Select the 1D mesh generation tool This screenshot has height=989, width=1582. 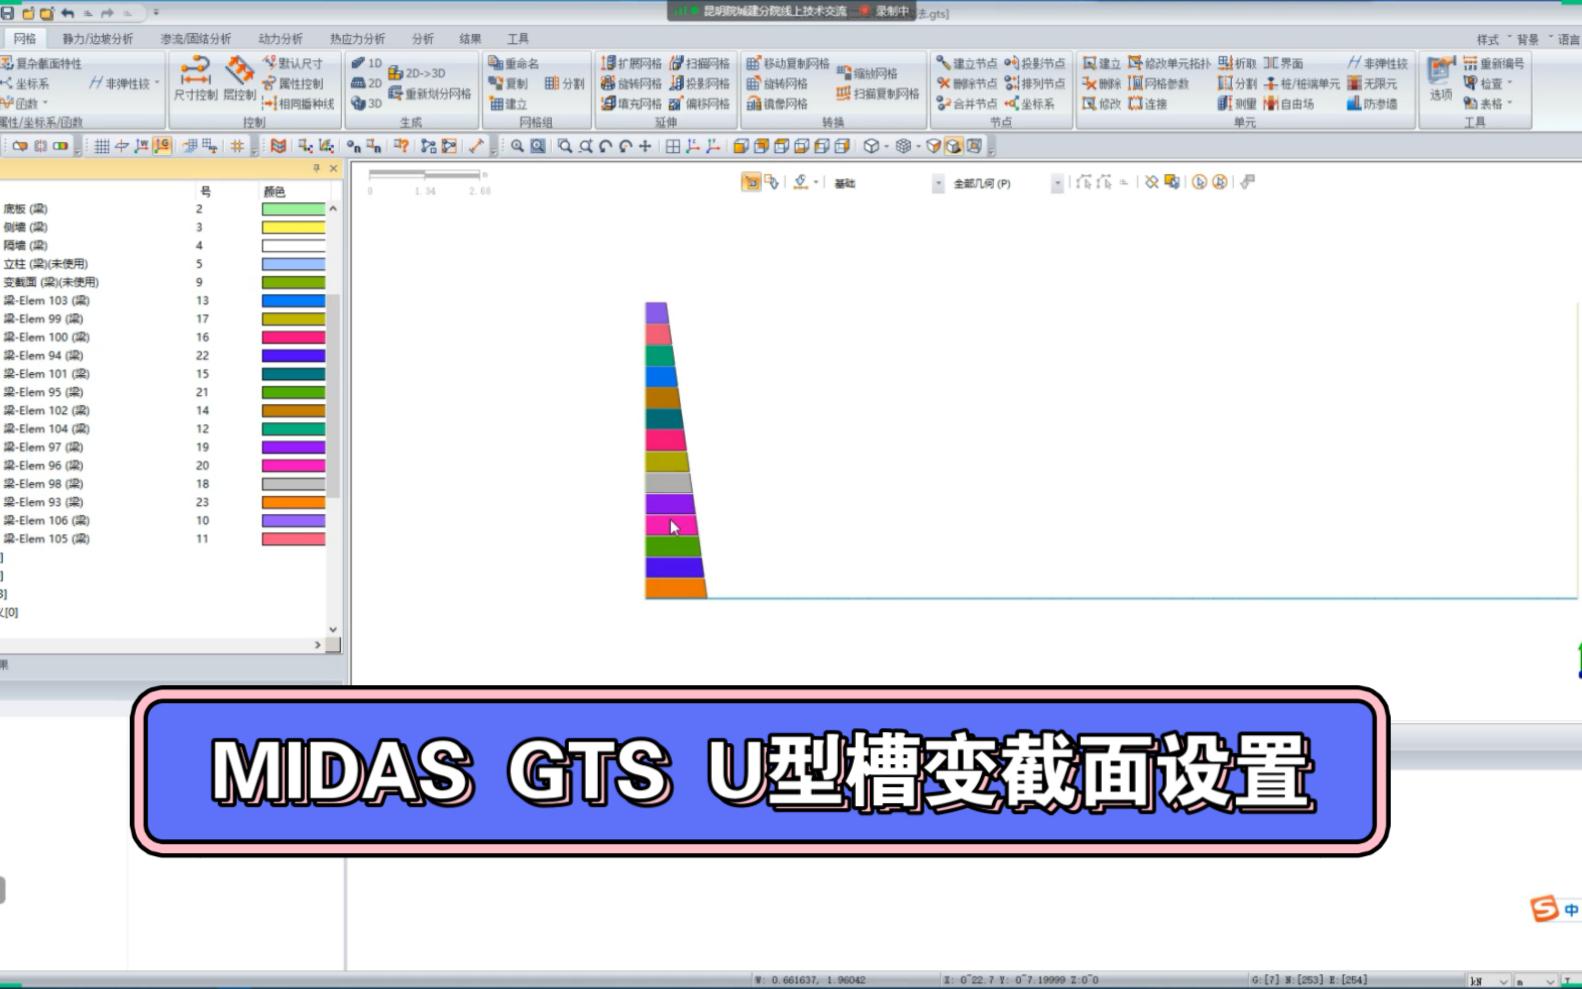tap(367, 63)
